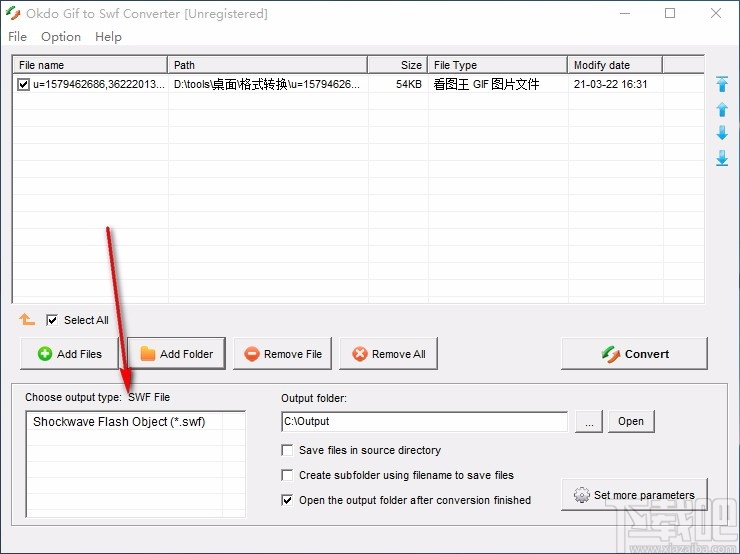Open Set more parameters dialog
This screenshot has width=740, height=554.
pos(634,495)
